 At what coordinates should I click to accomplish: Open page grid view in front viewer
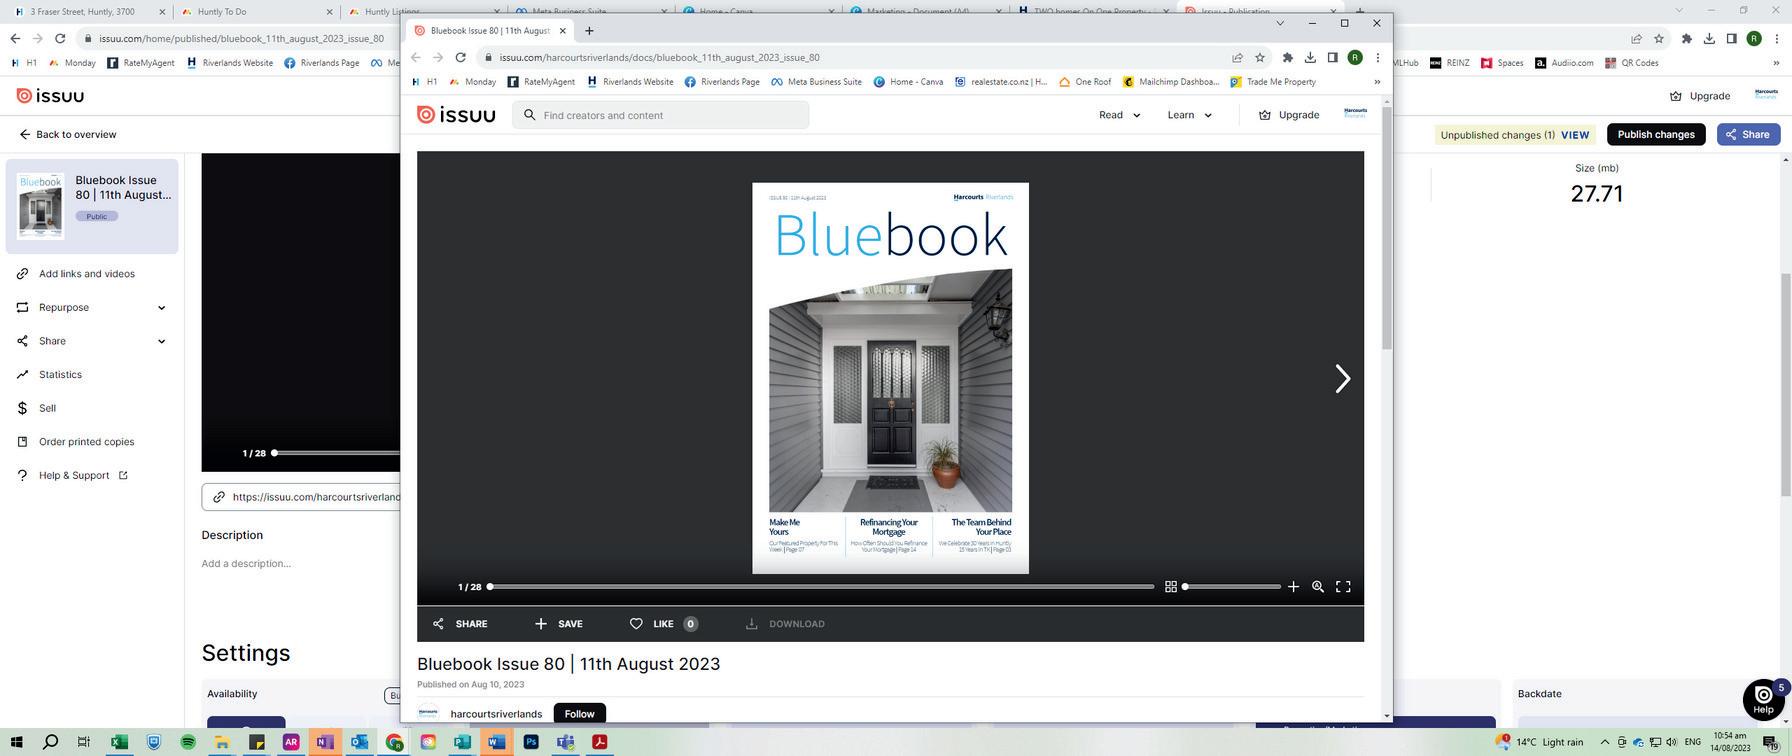pos(1171,587)
